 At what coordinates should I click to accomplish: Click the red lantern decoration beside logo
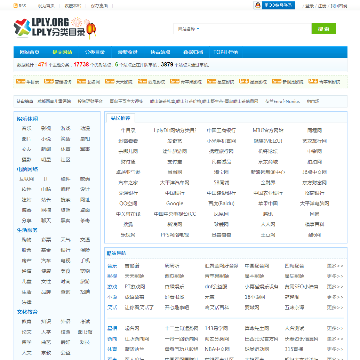[91, 30]
